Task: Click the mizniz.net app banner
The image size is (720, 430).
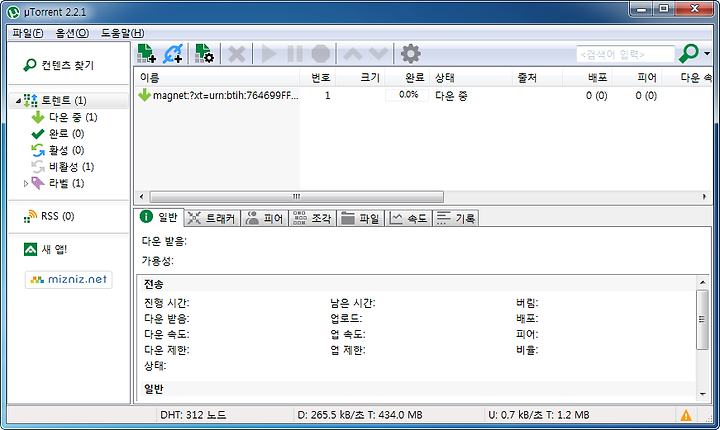Action: [x=68, y=279]
